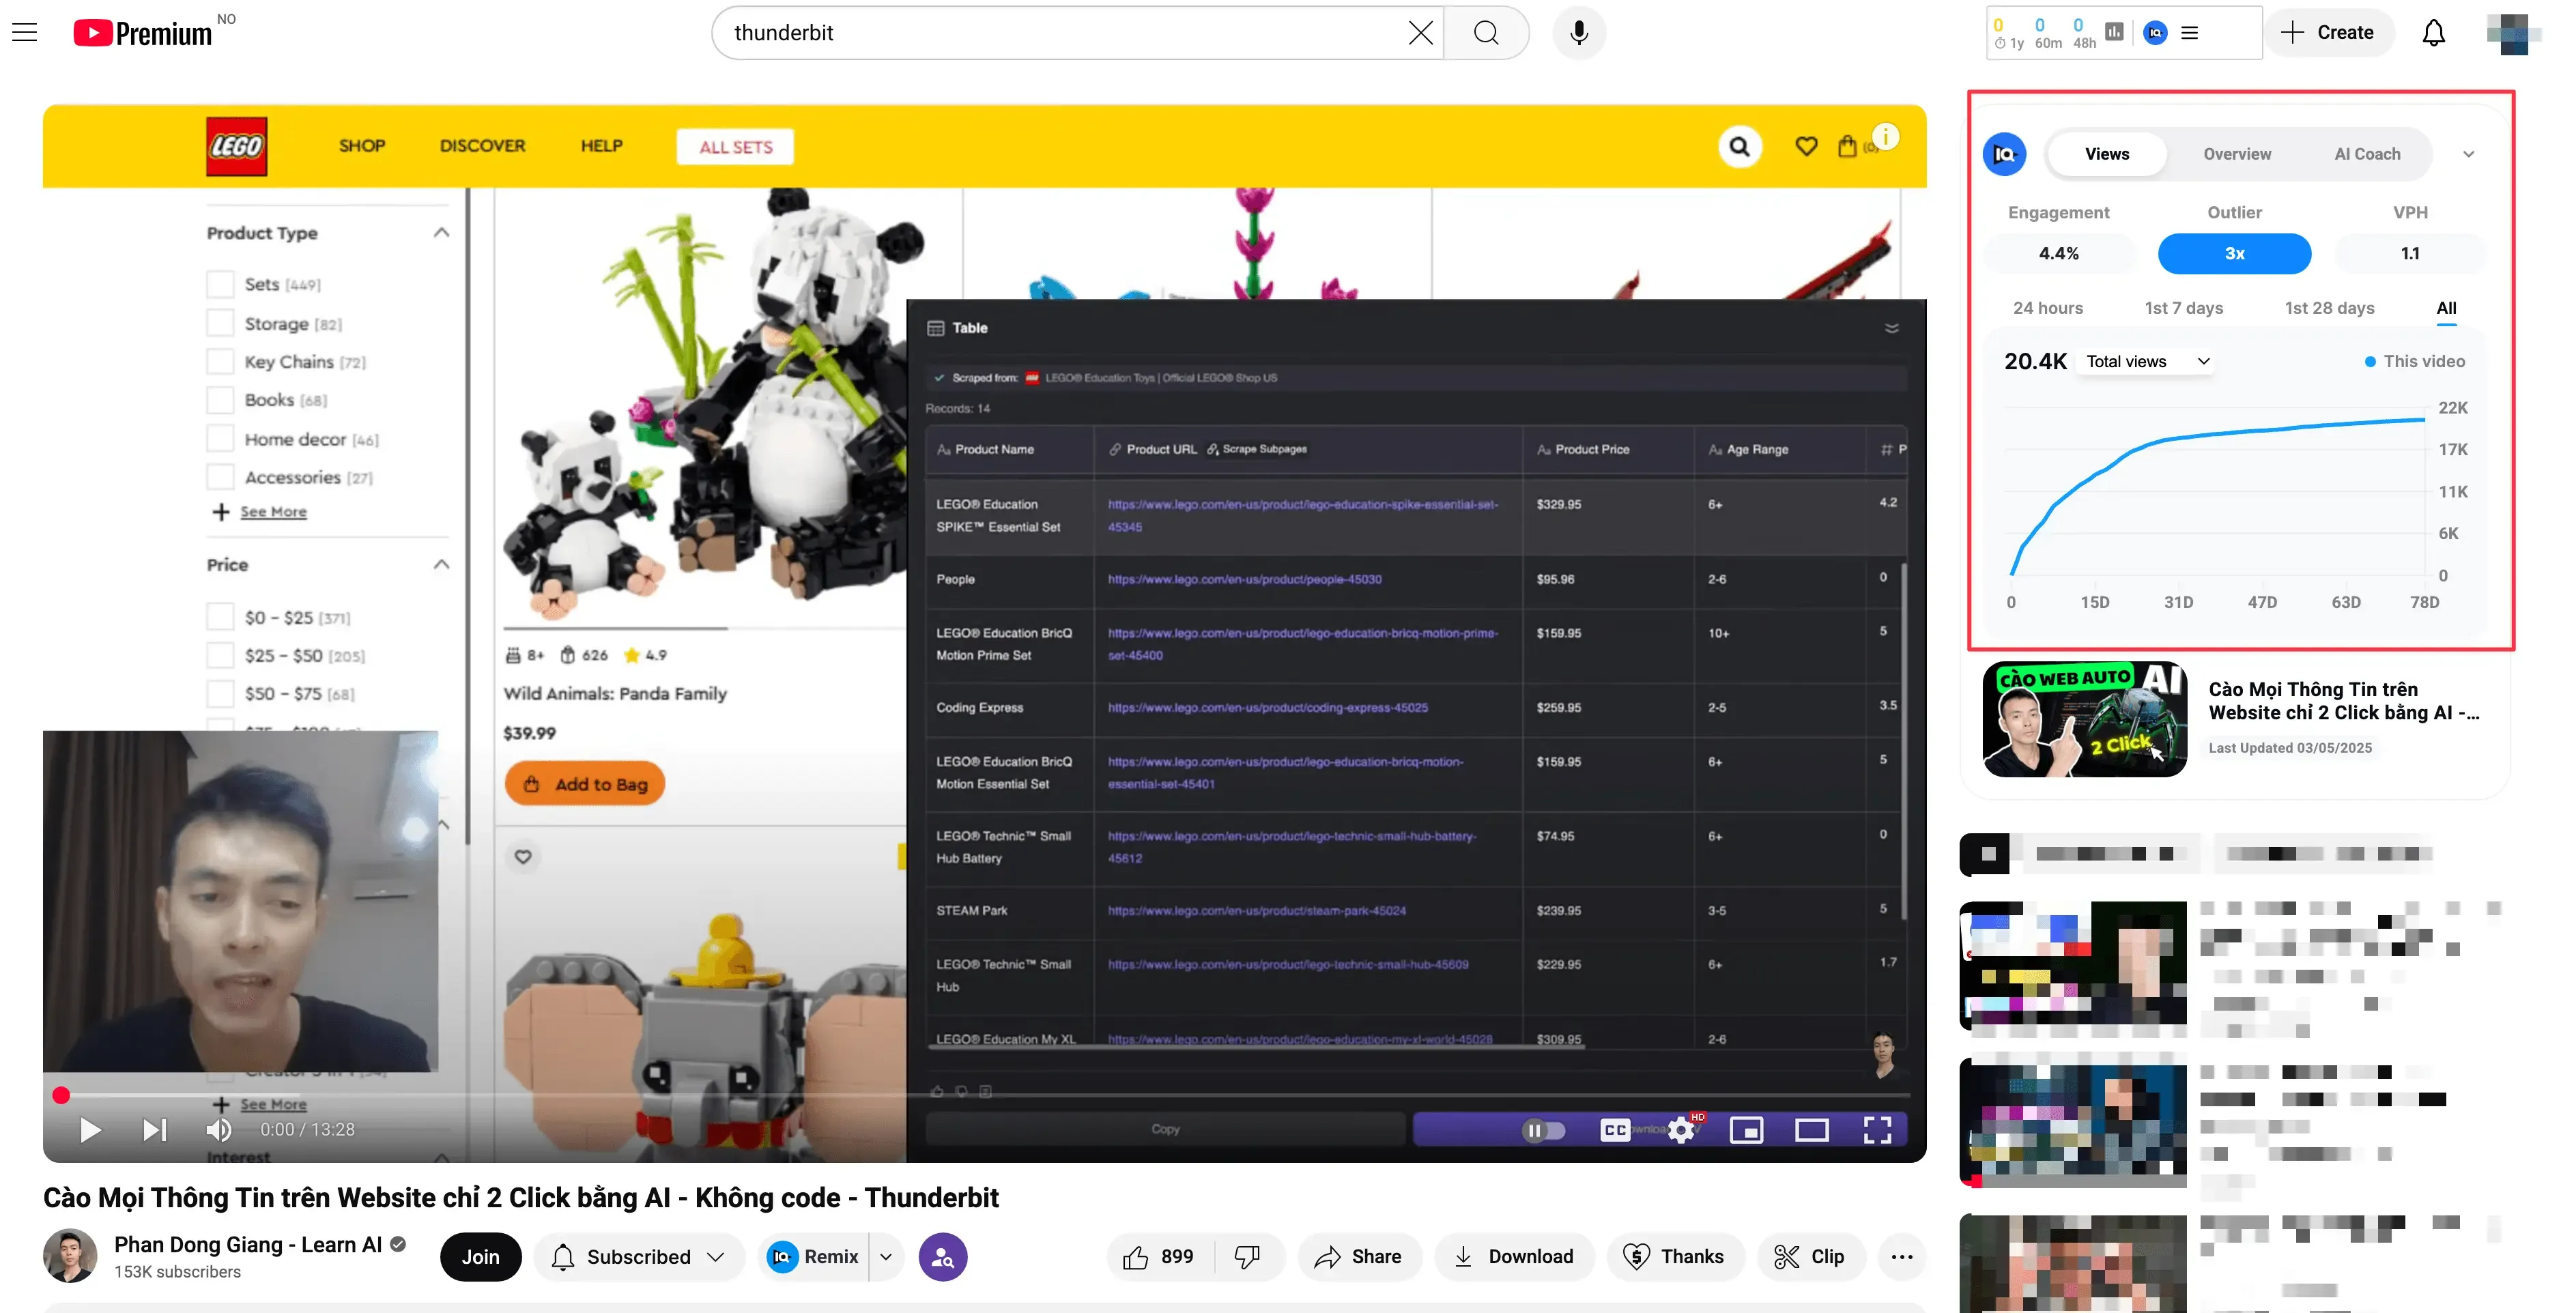Enter fullscreen mode

click(x=1877, y=1130)
